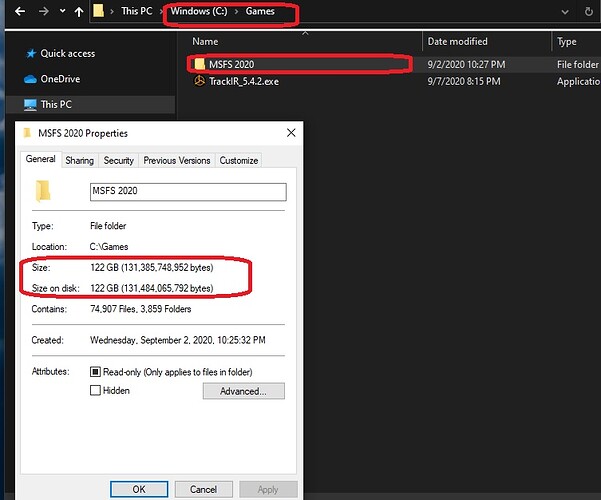Go up one folder level arrow
This screenshot has height=500, width=601.
click(80, 13)
